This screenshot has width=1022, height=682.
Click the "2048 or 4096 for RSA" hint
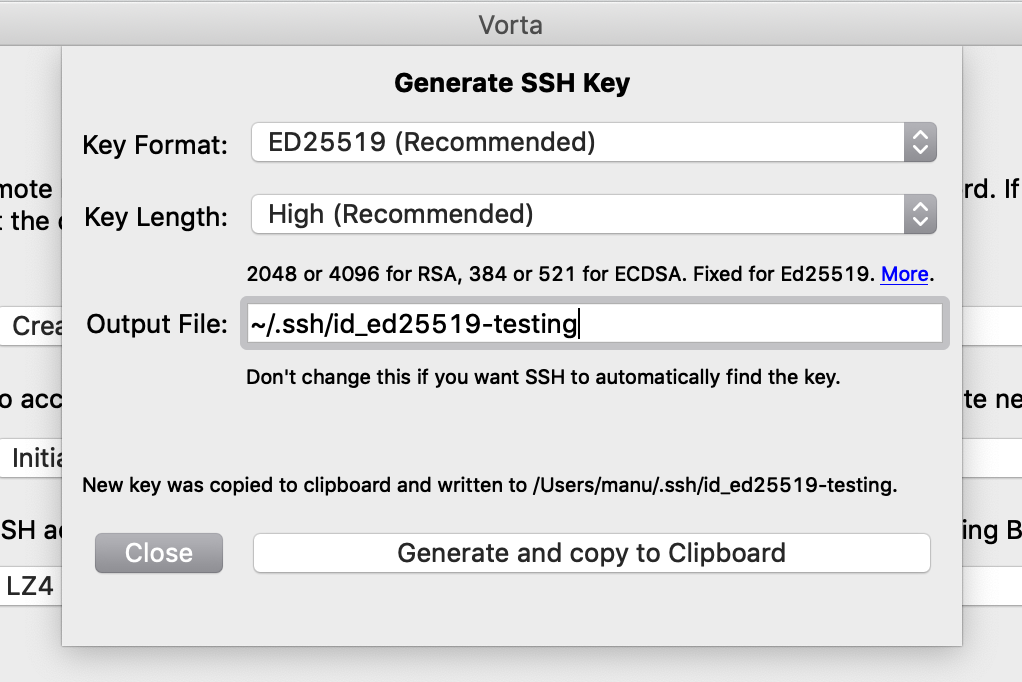(562, 274)
